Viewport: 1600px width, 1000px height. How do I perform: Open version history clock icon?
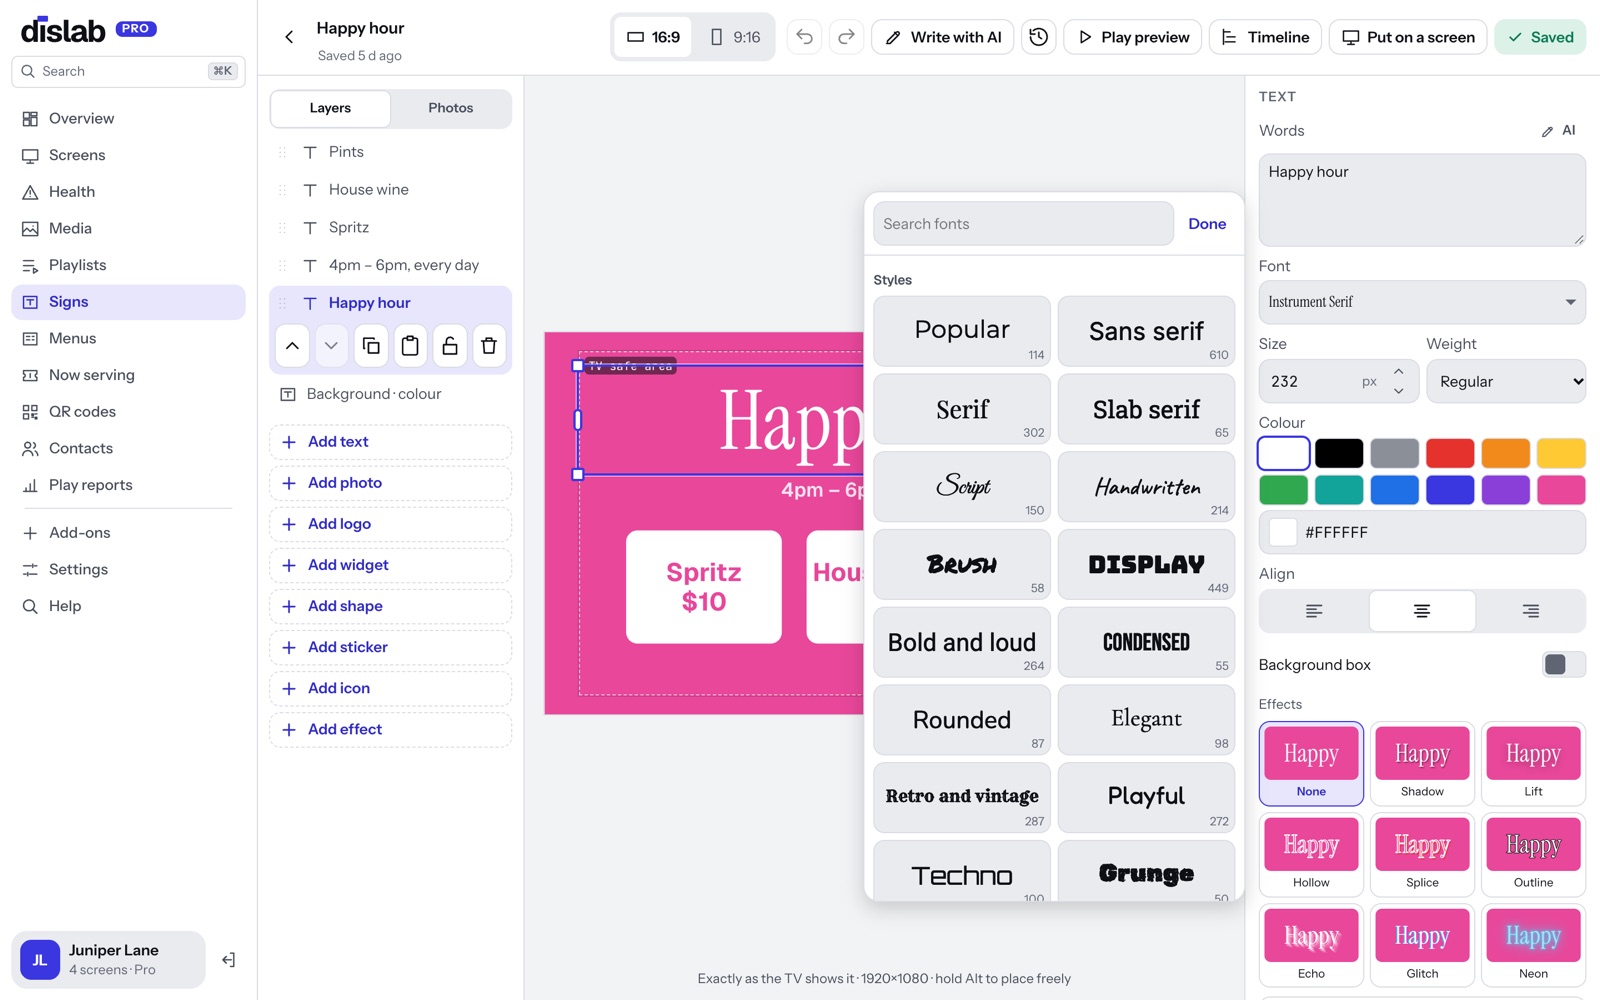tap(1039, 37)
